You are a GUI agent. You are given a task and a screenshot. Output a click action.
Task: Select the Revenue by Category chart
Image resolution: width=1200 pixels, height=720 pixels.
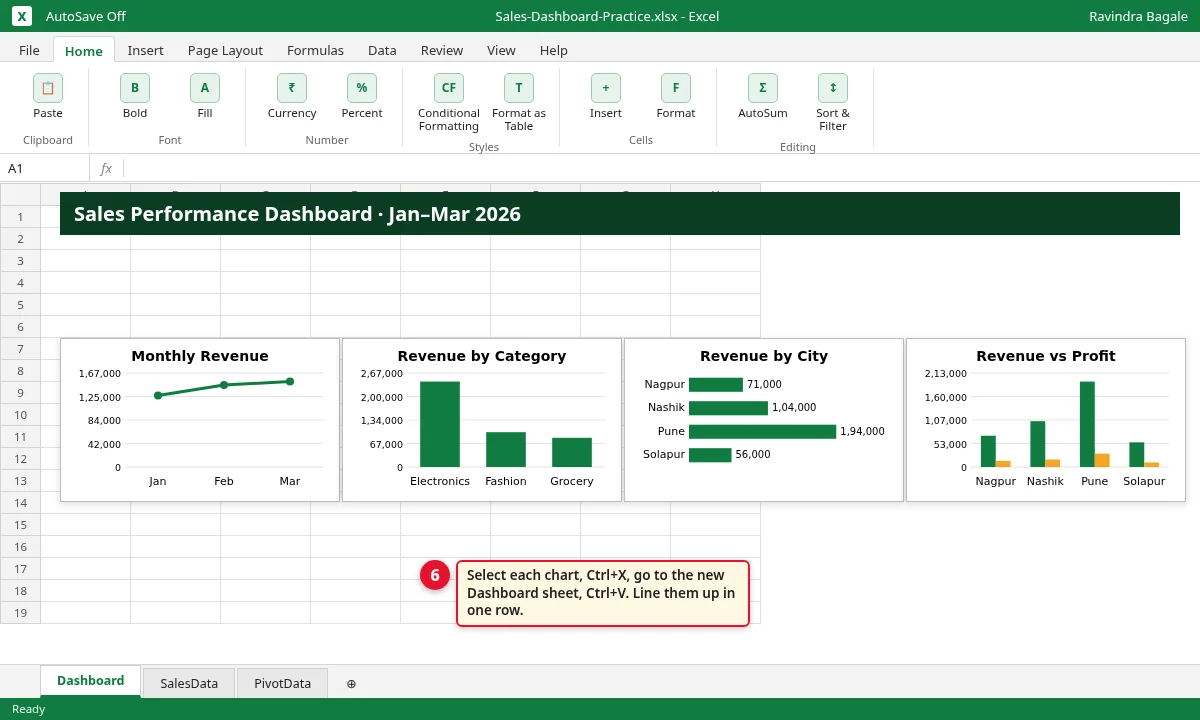pyautogui.click(x=482, y=420)
